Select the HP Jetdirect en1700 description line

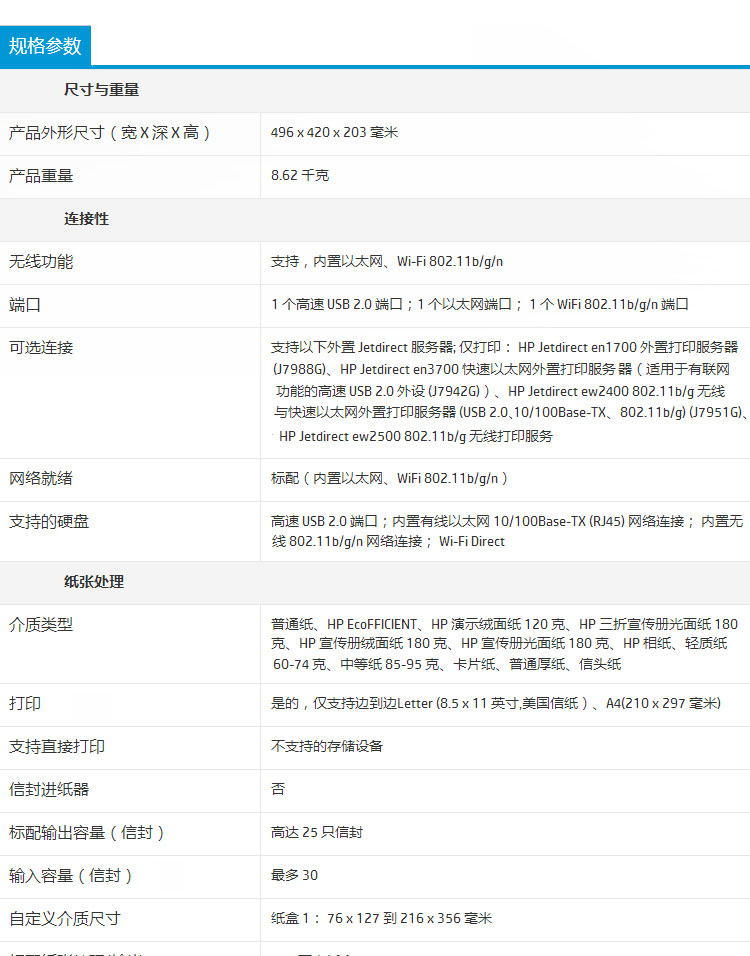pyautogui.click(x=504, y=348)
